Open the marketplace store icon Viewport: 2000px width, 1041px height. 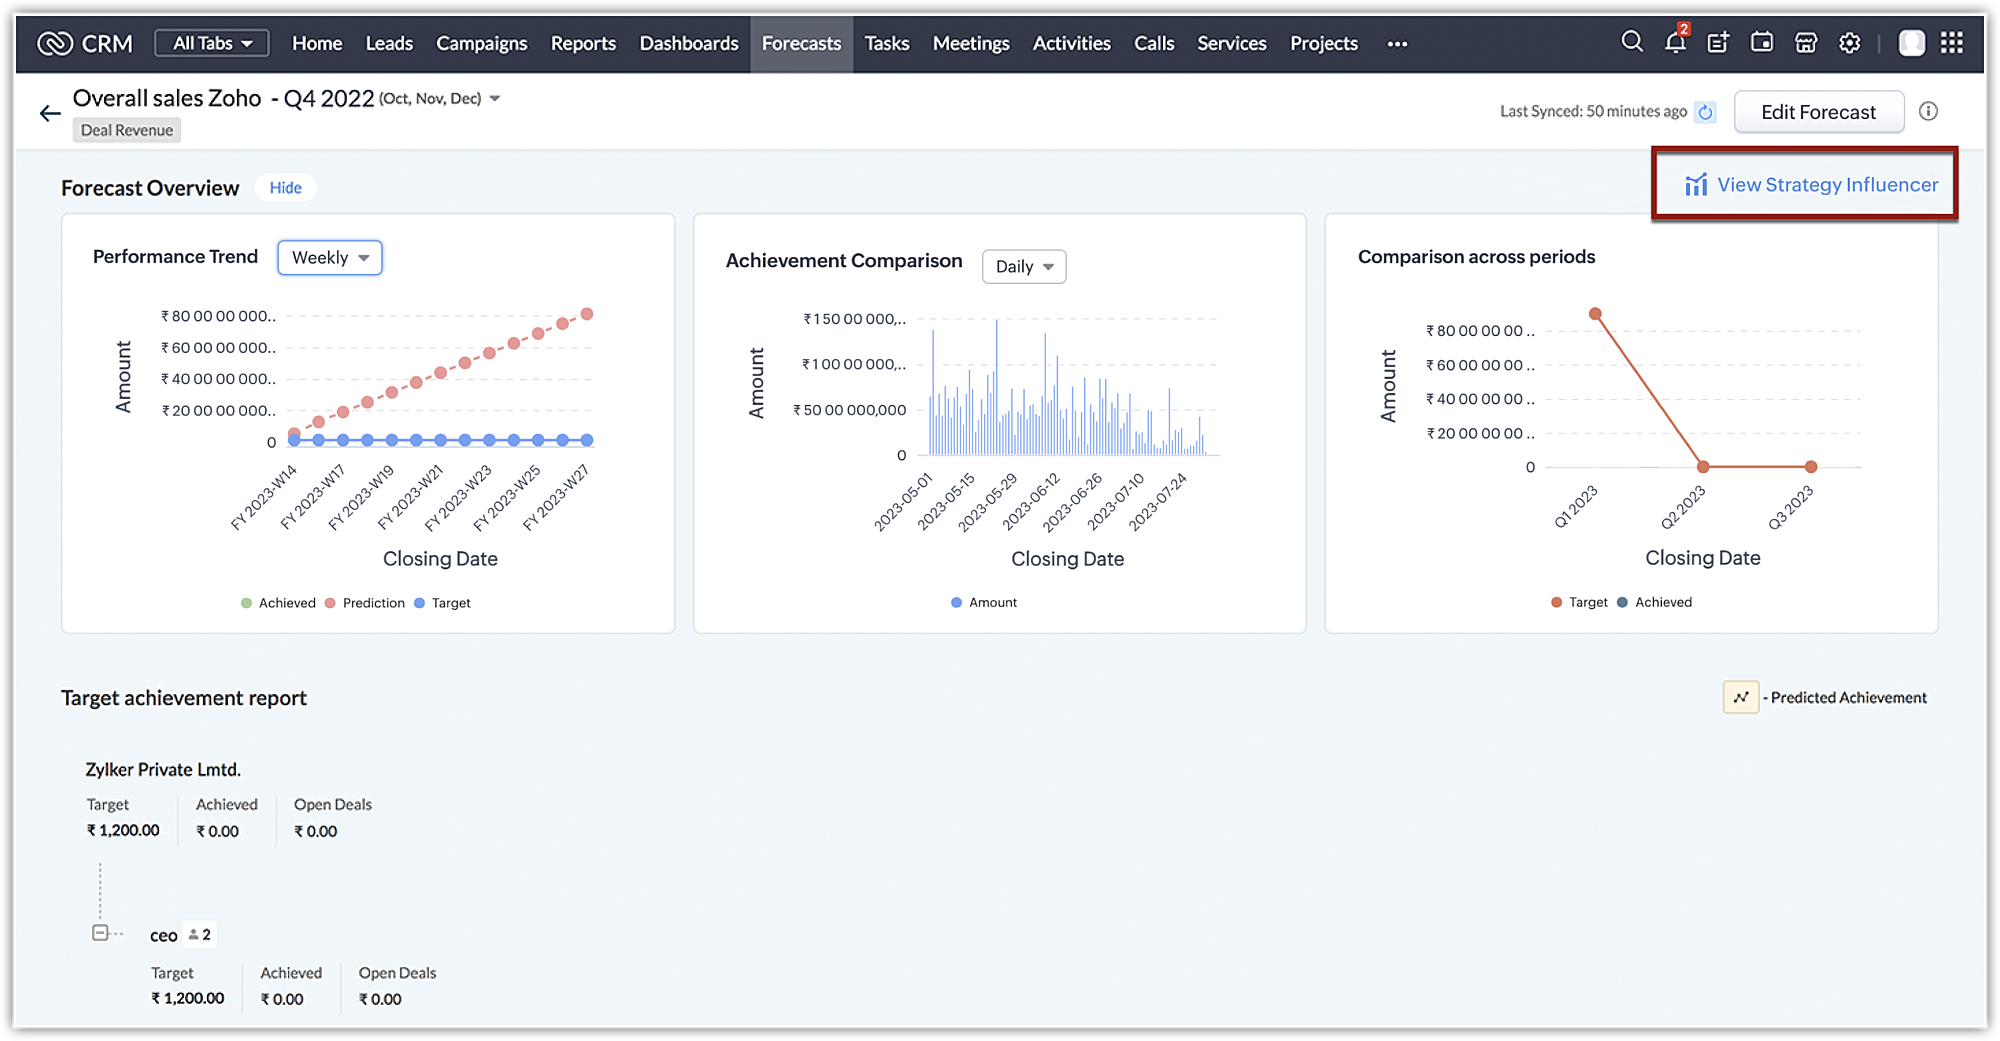pyautogui.click(x=1806, y=42)
